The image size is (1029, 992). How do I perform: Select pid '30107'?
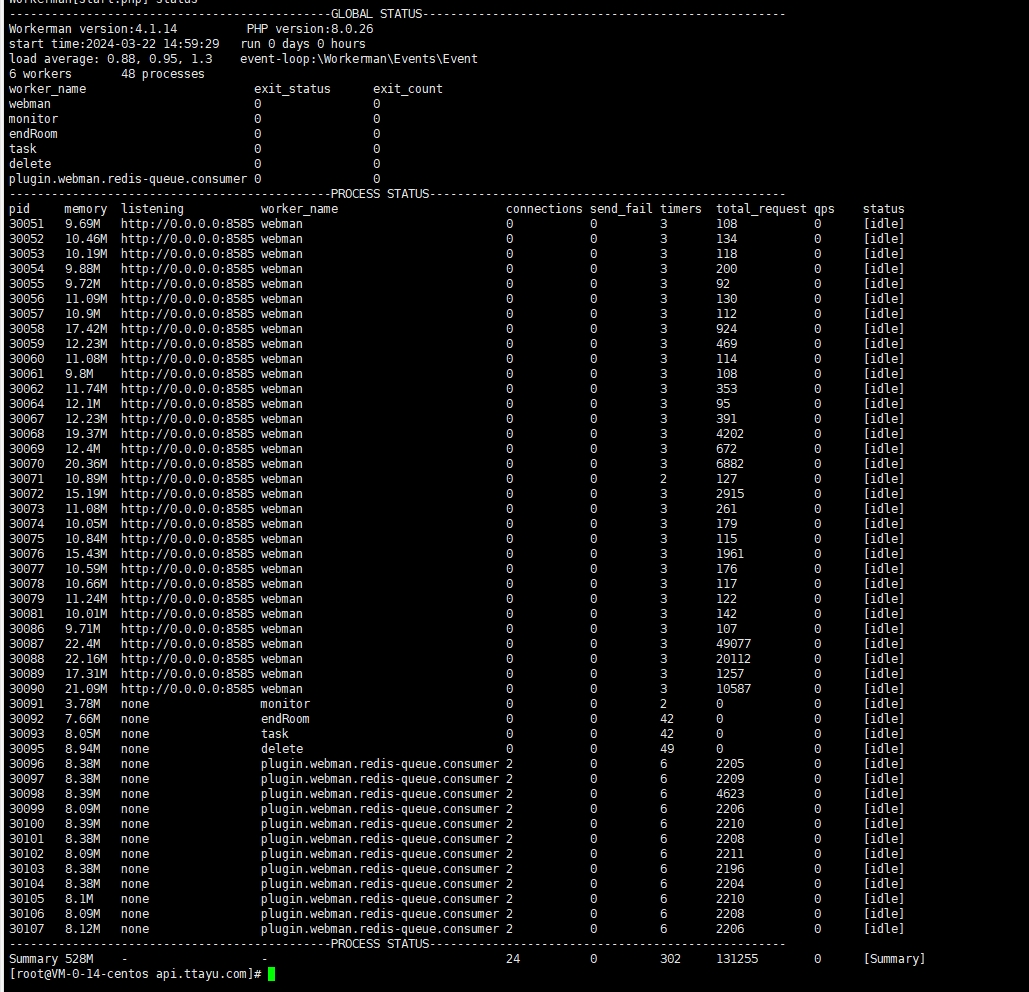pyautogui.click(x=26, y=929)
